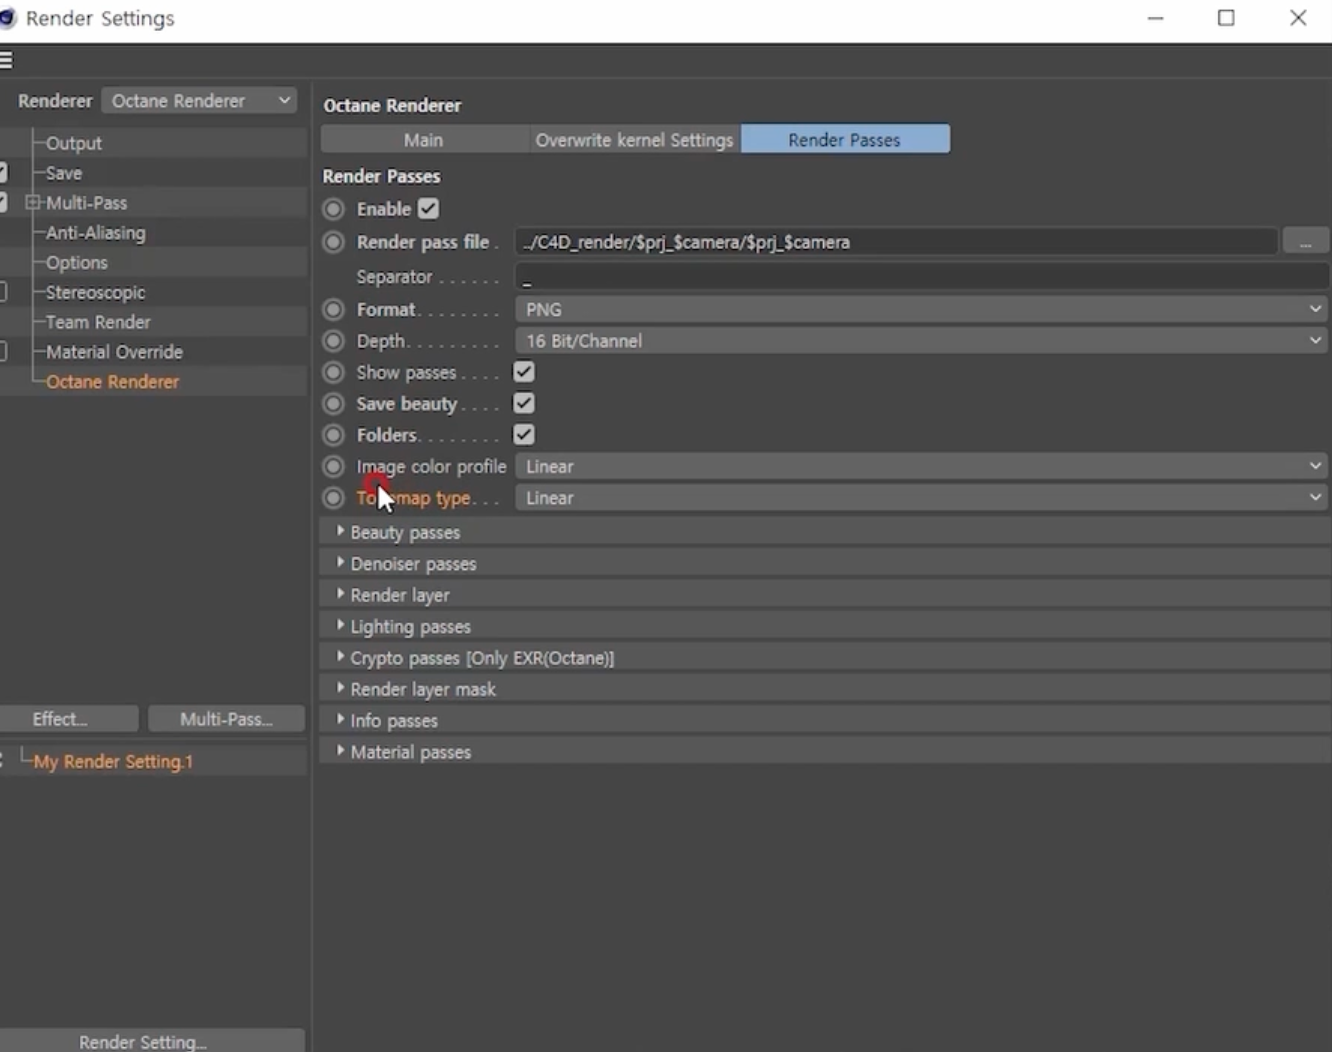
Task: Click the animation dot beside Enable
Action: point(334,209)
